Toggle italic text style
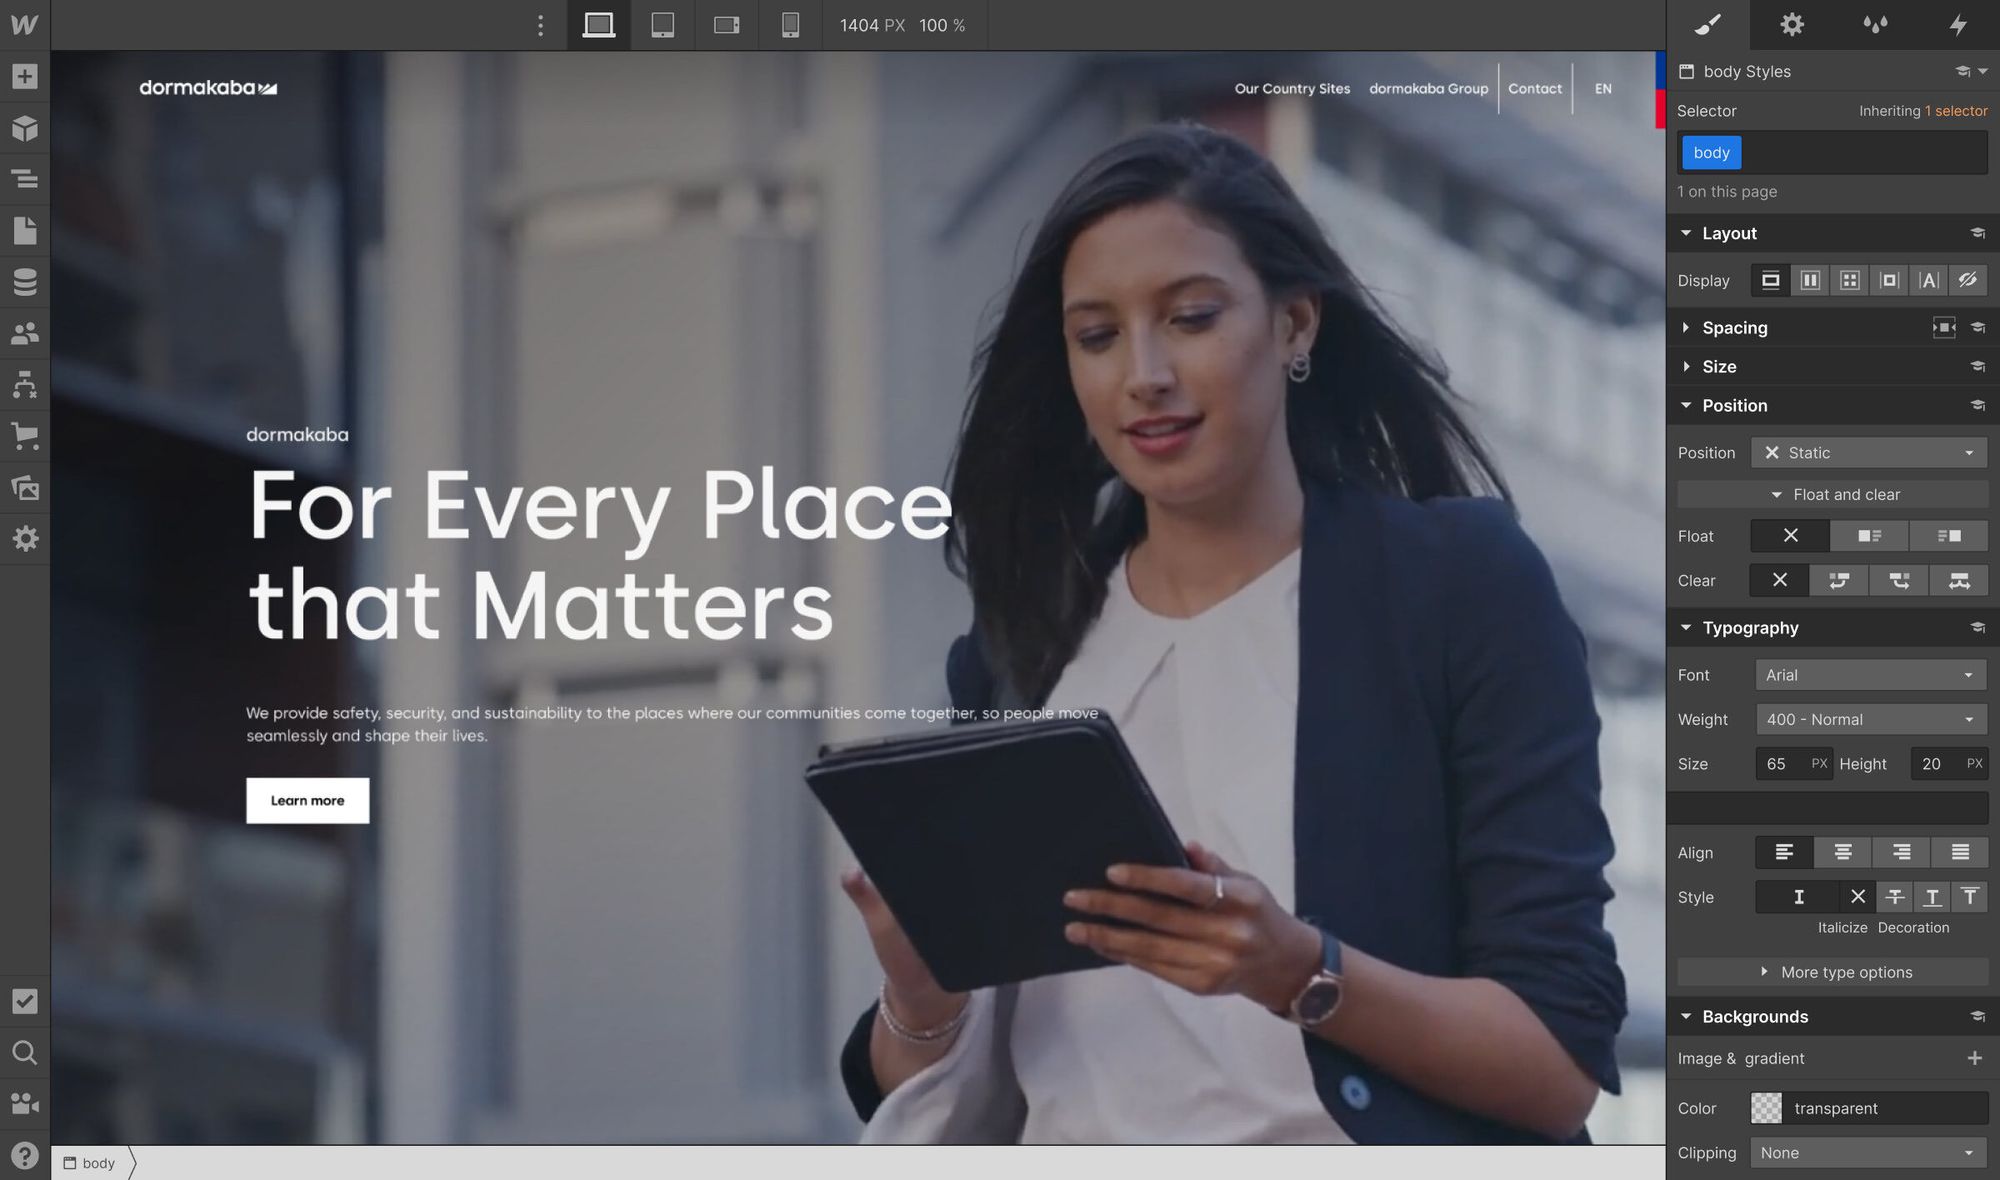 click(1797, 897)
